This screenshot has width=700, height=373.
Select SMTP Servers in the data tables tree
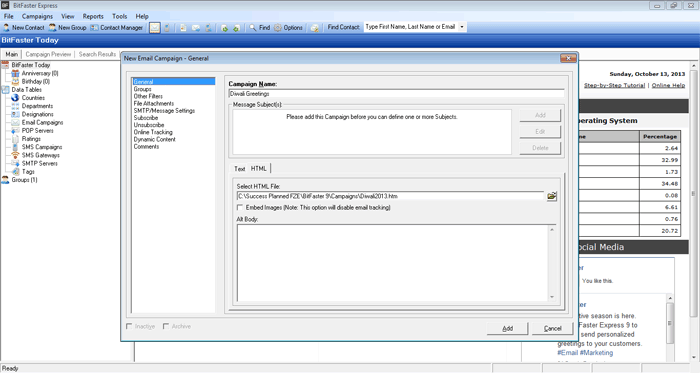coord(39,164)
